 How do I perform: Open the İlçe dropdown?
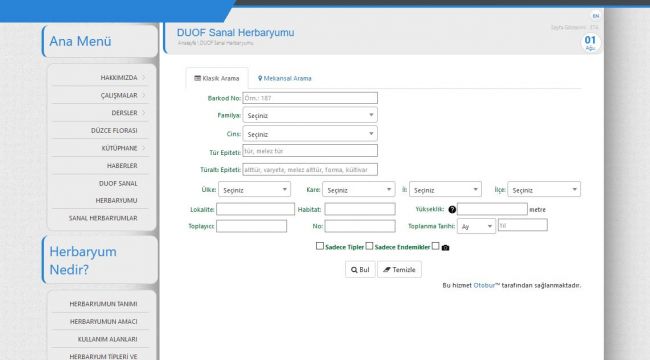pos(544,190)
